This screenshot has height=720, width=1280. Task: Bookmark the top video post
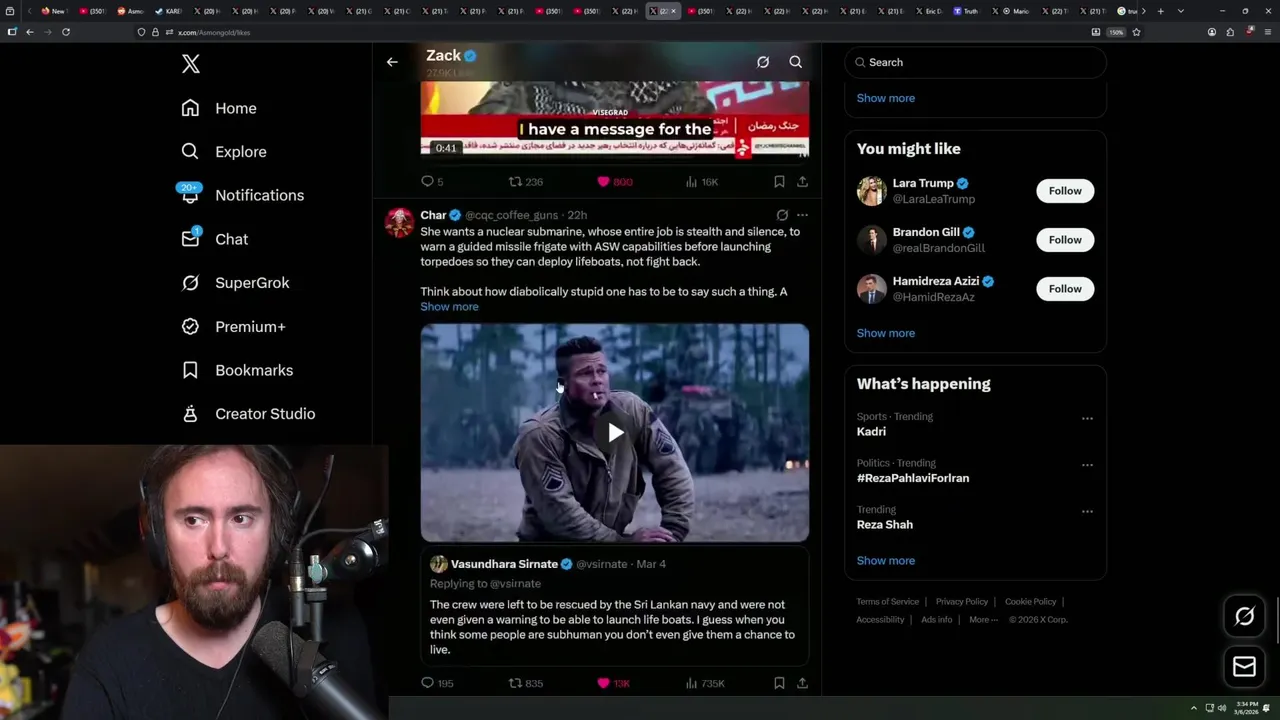pos(779,181)
